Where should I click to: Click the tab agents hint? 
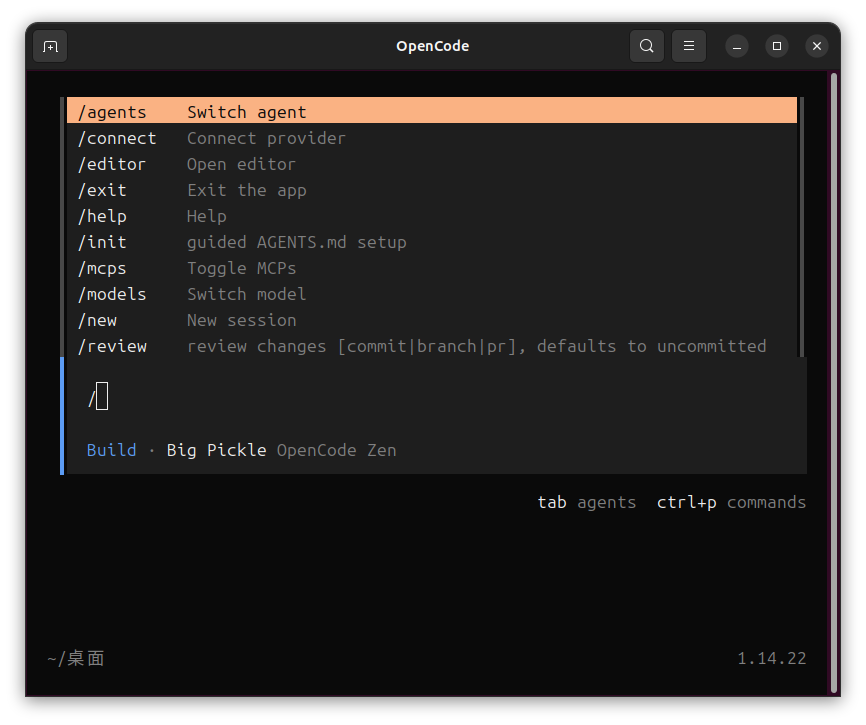pyautogui.click(x=587, y=502)
